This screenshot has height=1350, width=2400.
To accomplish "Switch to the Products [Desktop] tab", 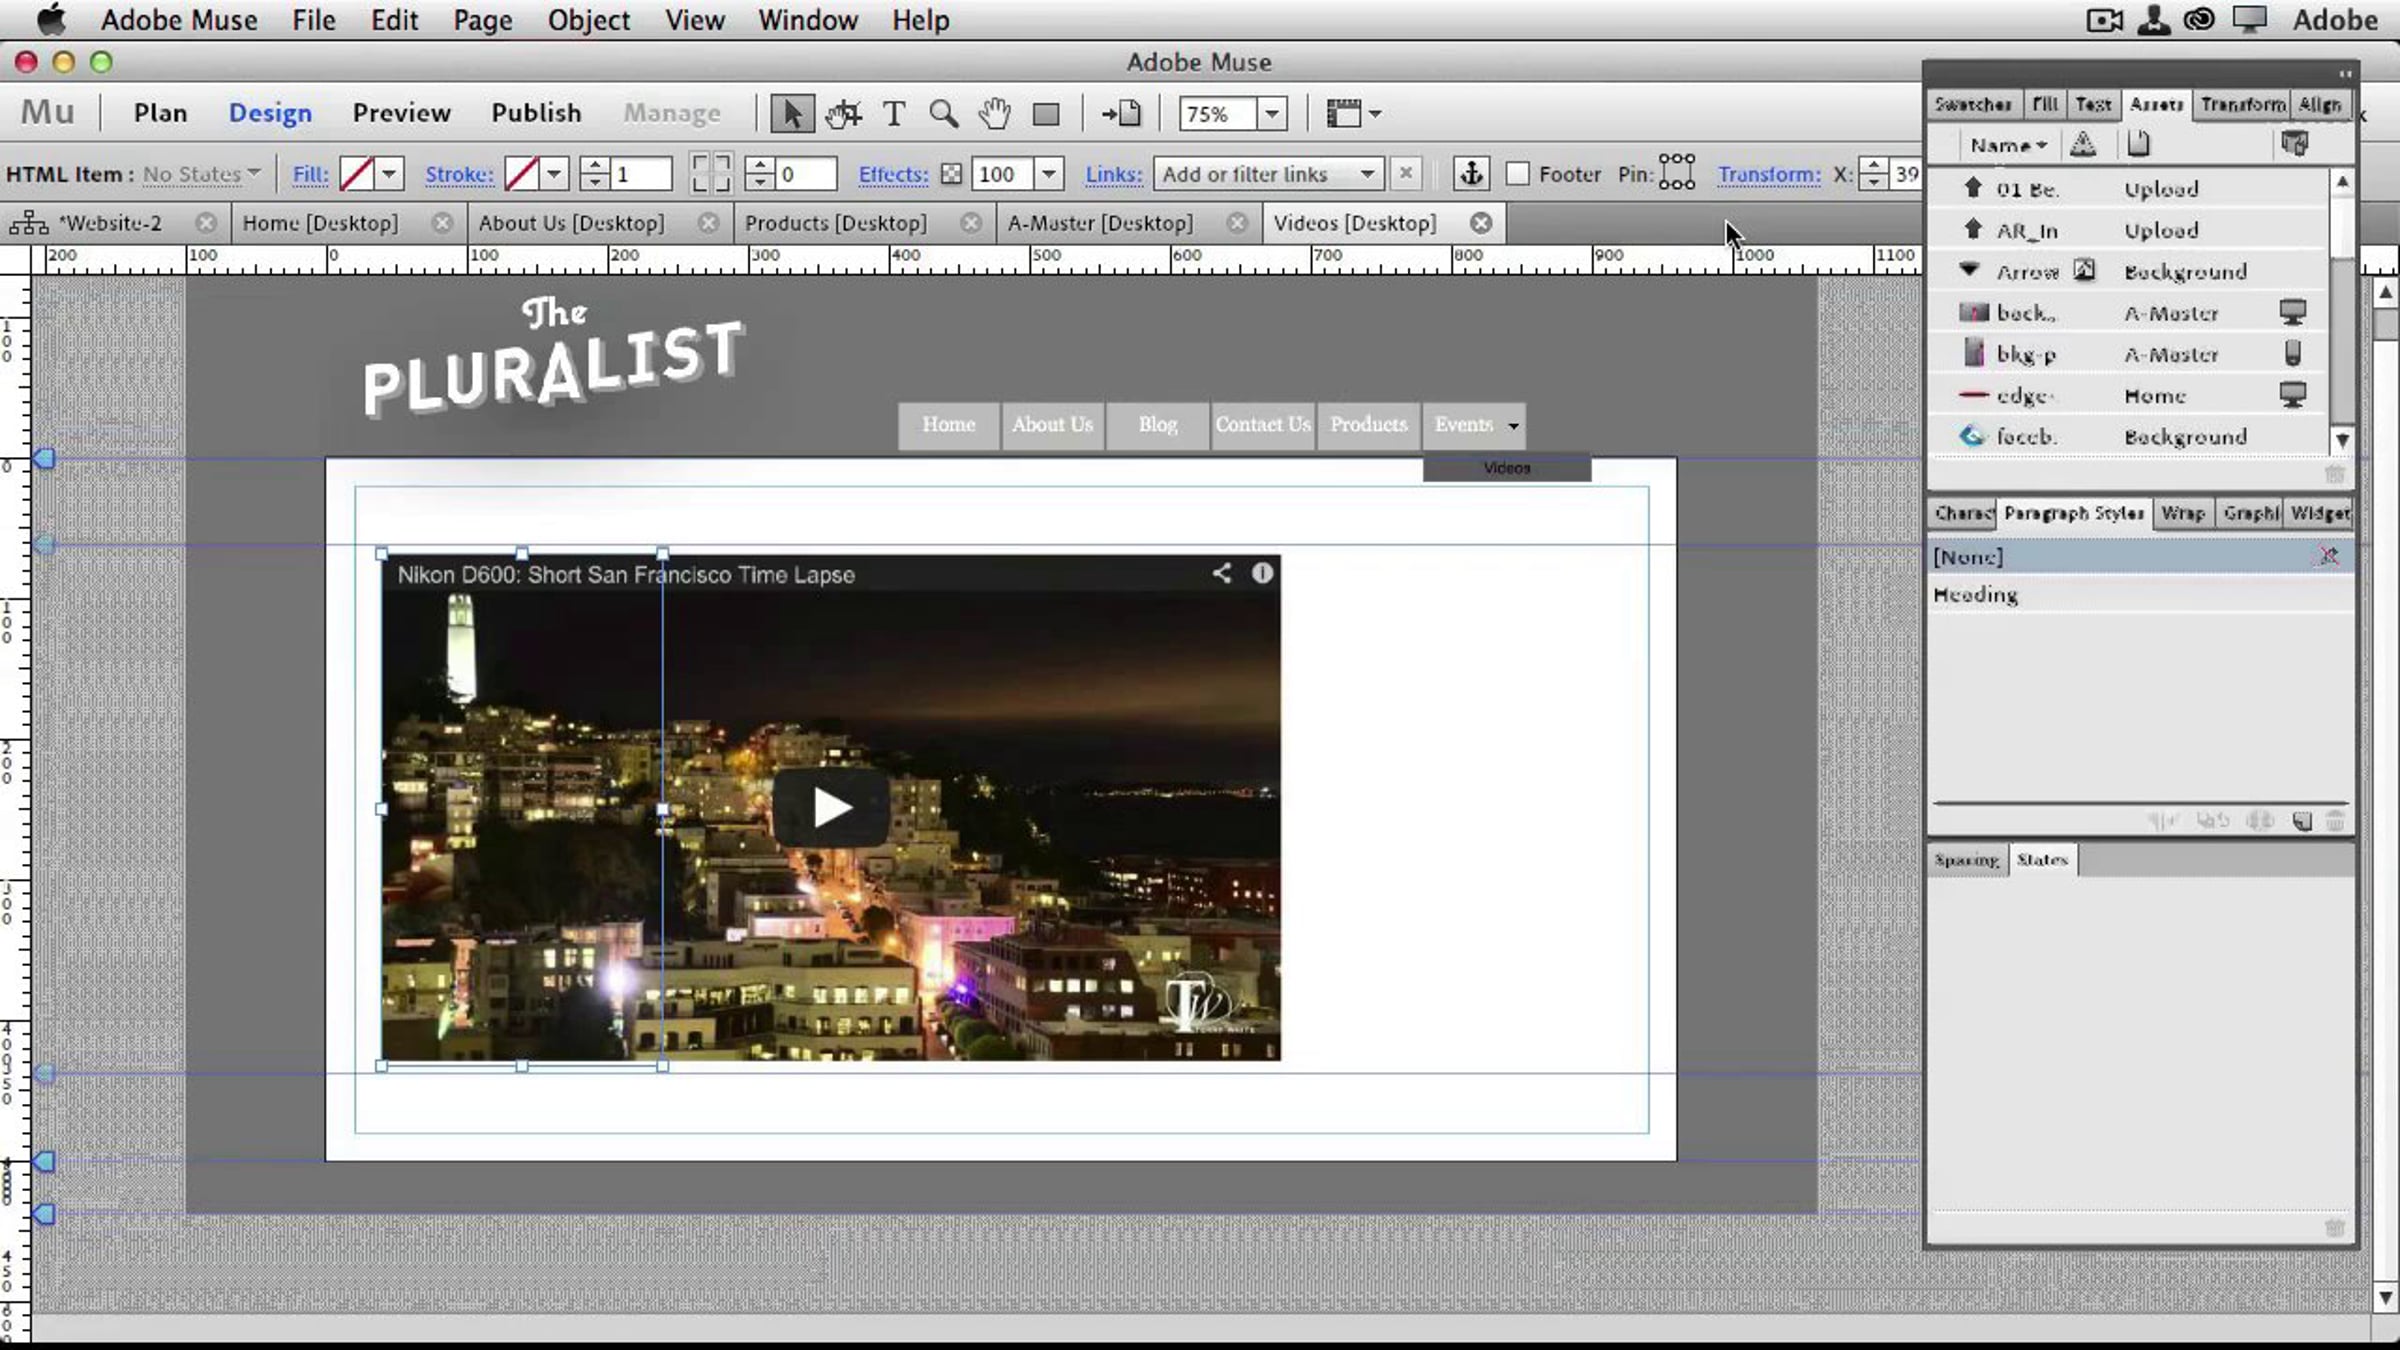I will pyautogui.click(x=835, y=223).
